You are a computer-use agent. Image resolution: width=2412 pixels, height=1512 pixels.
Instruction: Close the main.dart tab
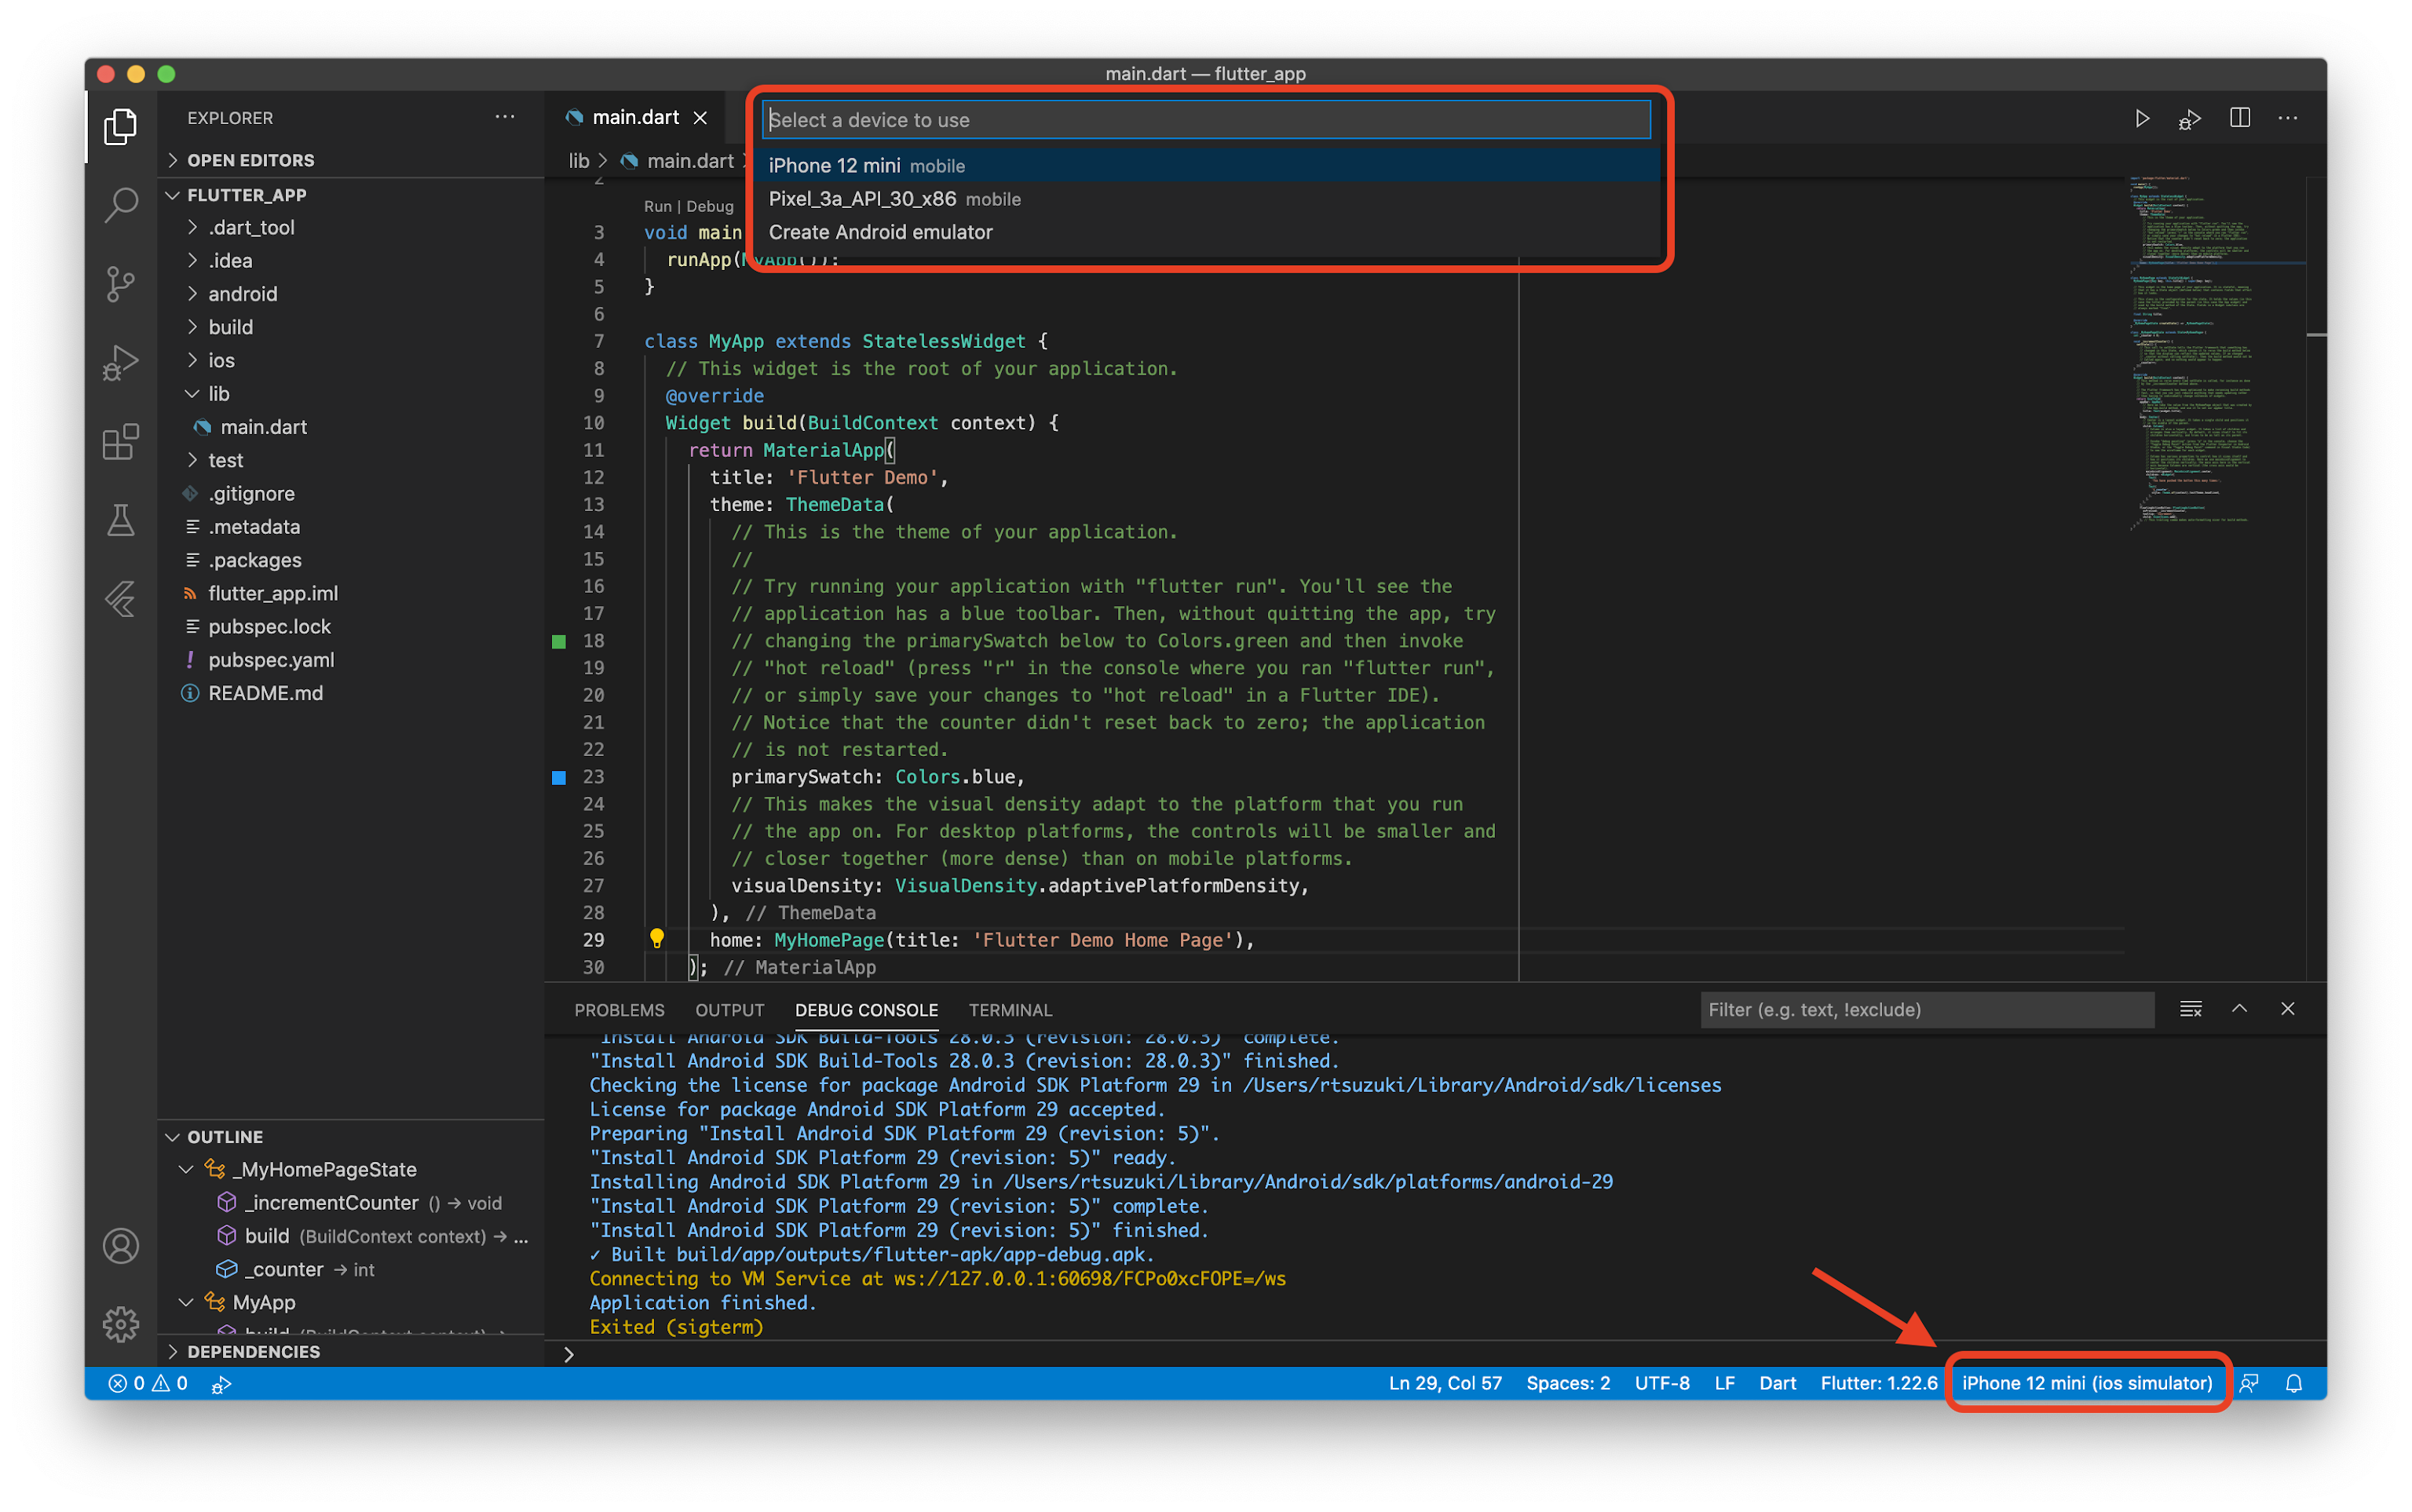(701, 118)
